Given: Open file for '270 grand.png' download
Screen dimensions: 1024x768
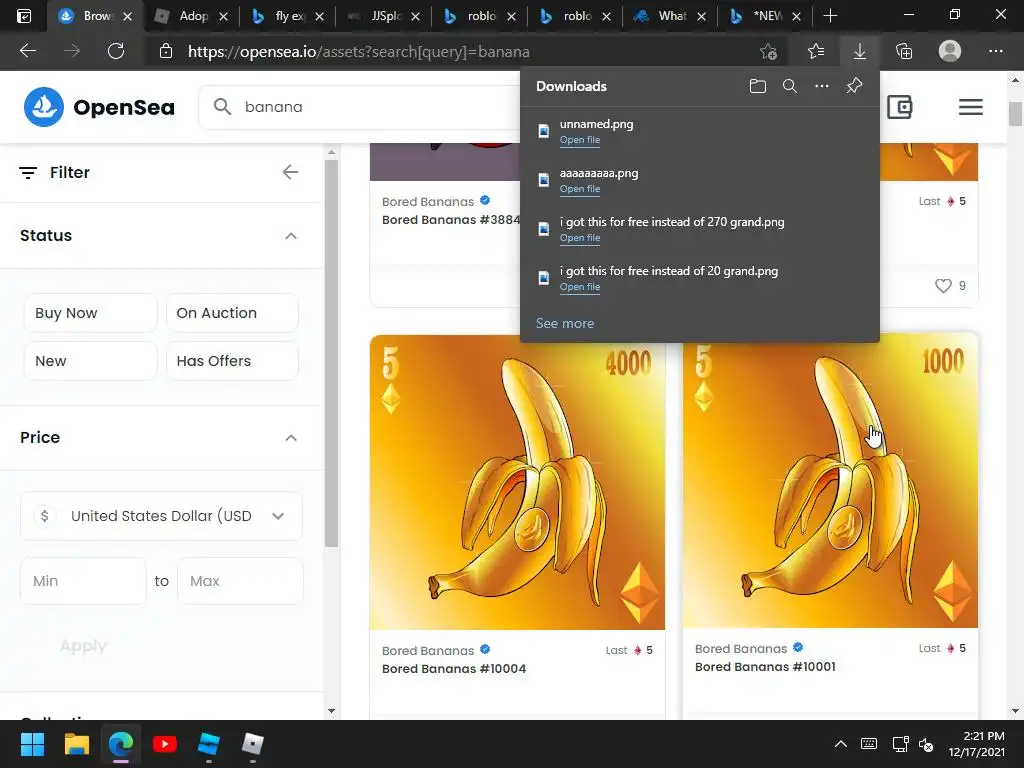Looking at the screenshot, I should pyautogui.click(x=579, y=238).
